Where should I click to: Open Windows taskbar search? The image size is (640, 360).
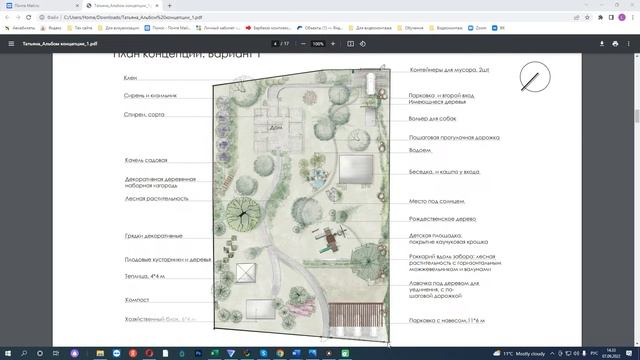point(24,353)
